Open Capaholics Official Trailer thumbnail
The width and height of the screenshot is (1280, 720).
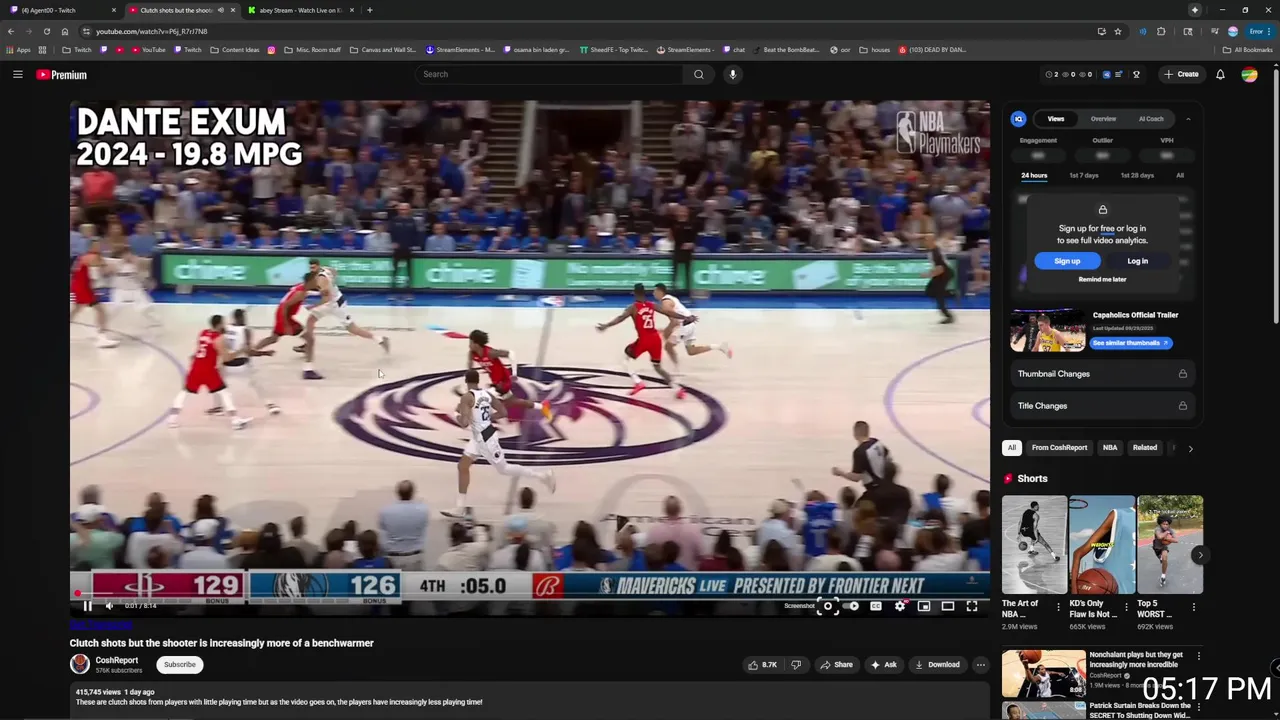1047,331
